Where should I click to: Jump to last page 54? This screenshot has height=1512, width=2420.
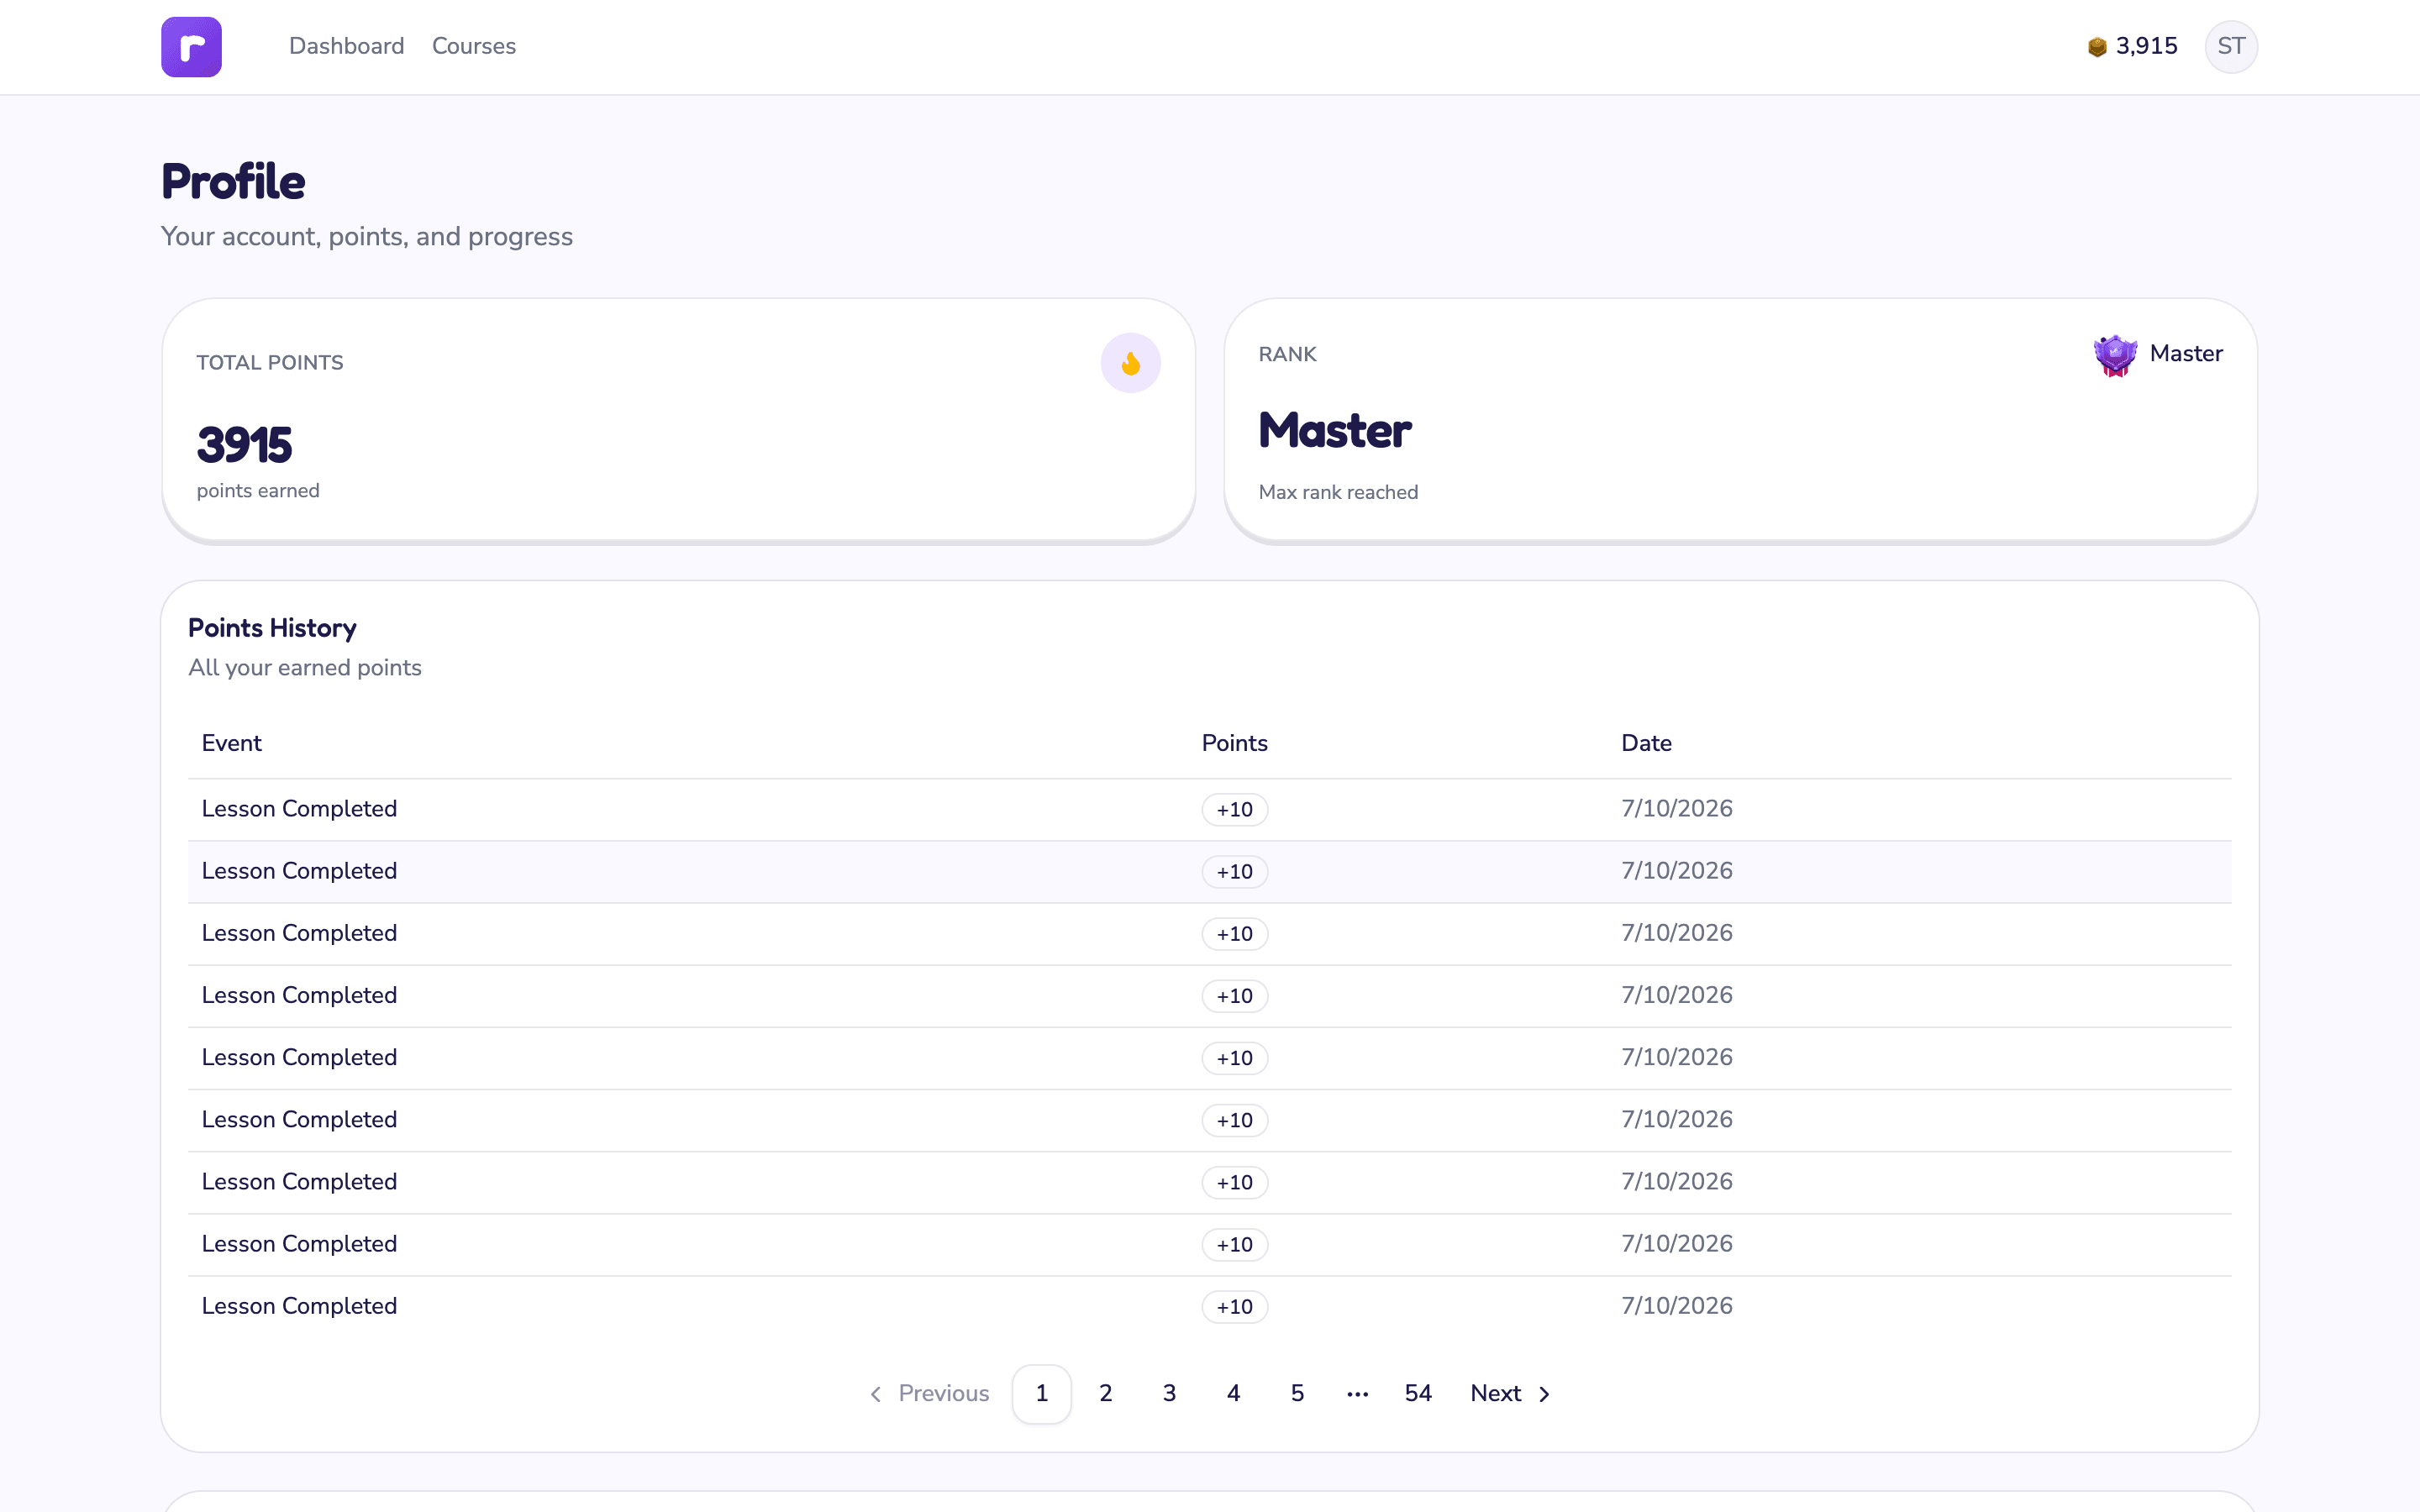tap(1418, 1393)
